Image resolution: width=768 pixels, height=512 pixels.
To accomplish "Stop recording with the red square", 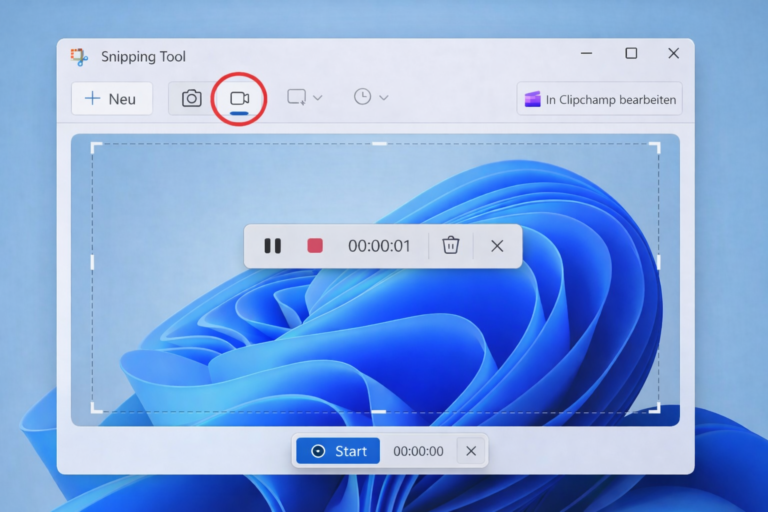I will (315, 246).
